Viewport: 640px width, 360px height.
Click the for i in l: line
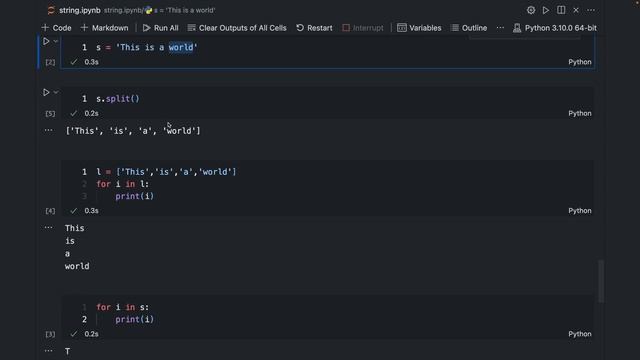coord(123,184)
